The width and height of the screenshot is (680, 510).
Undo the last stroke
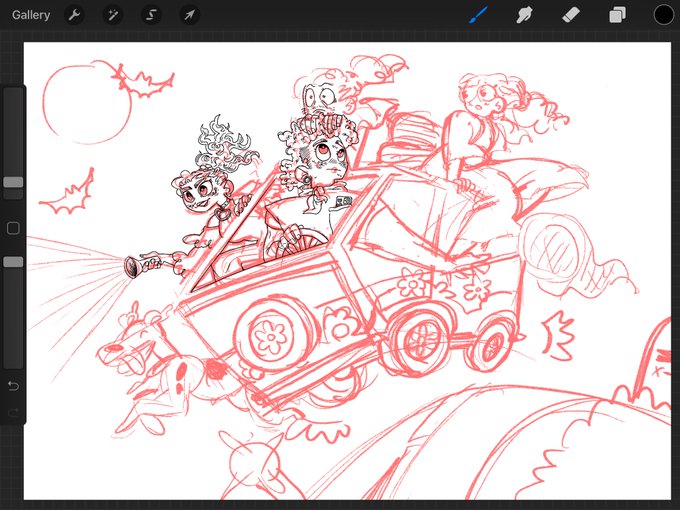[13, 386]
